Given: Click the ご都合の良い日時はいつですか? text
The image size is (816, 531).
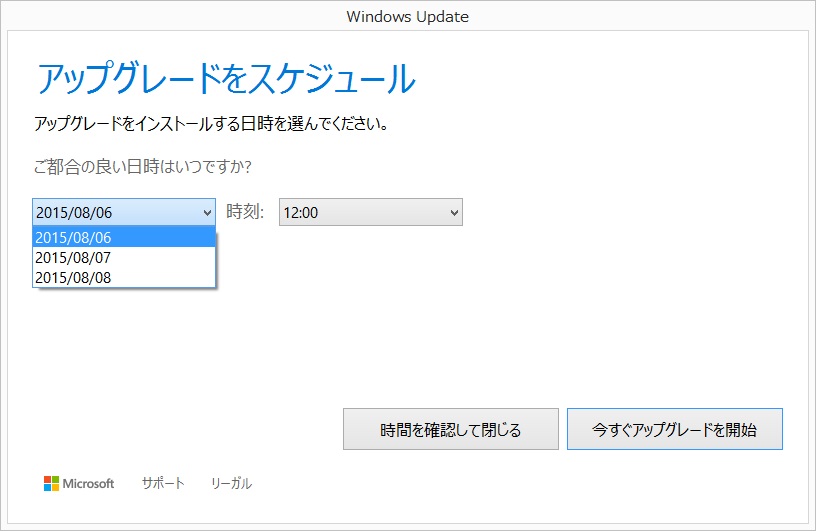Looking at the screenshot, I should (x=143, y=167).
